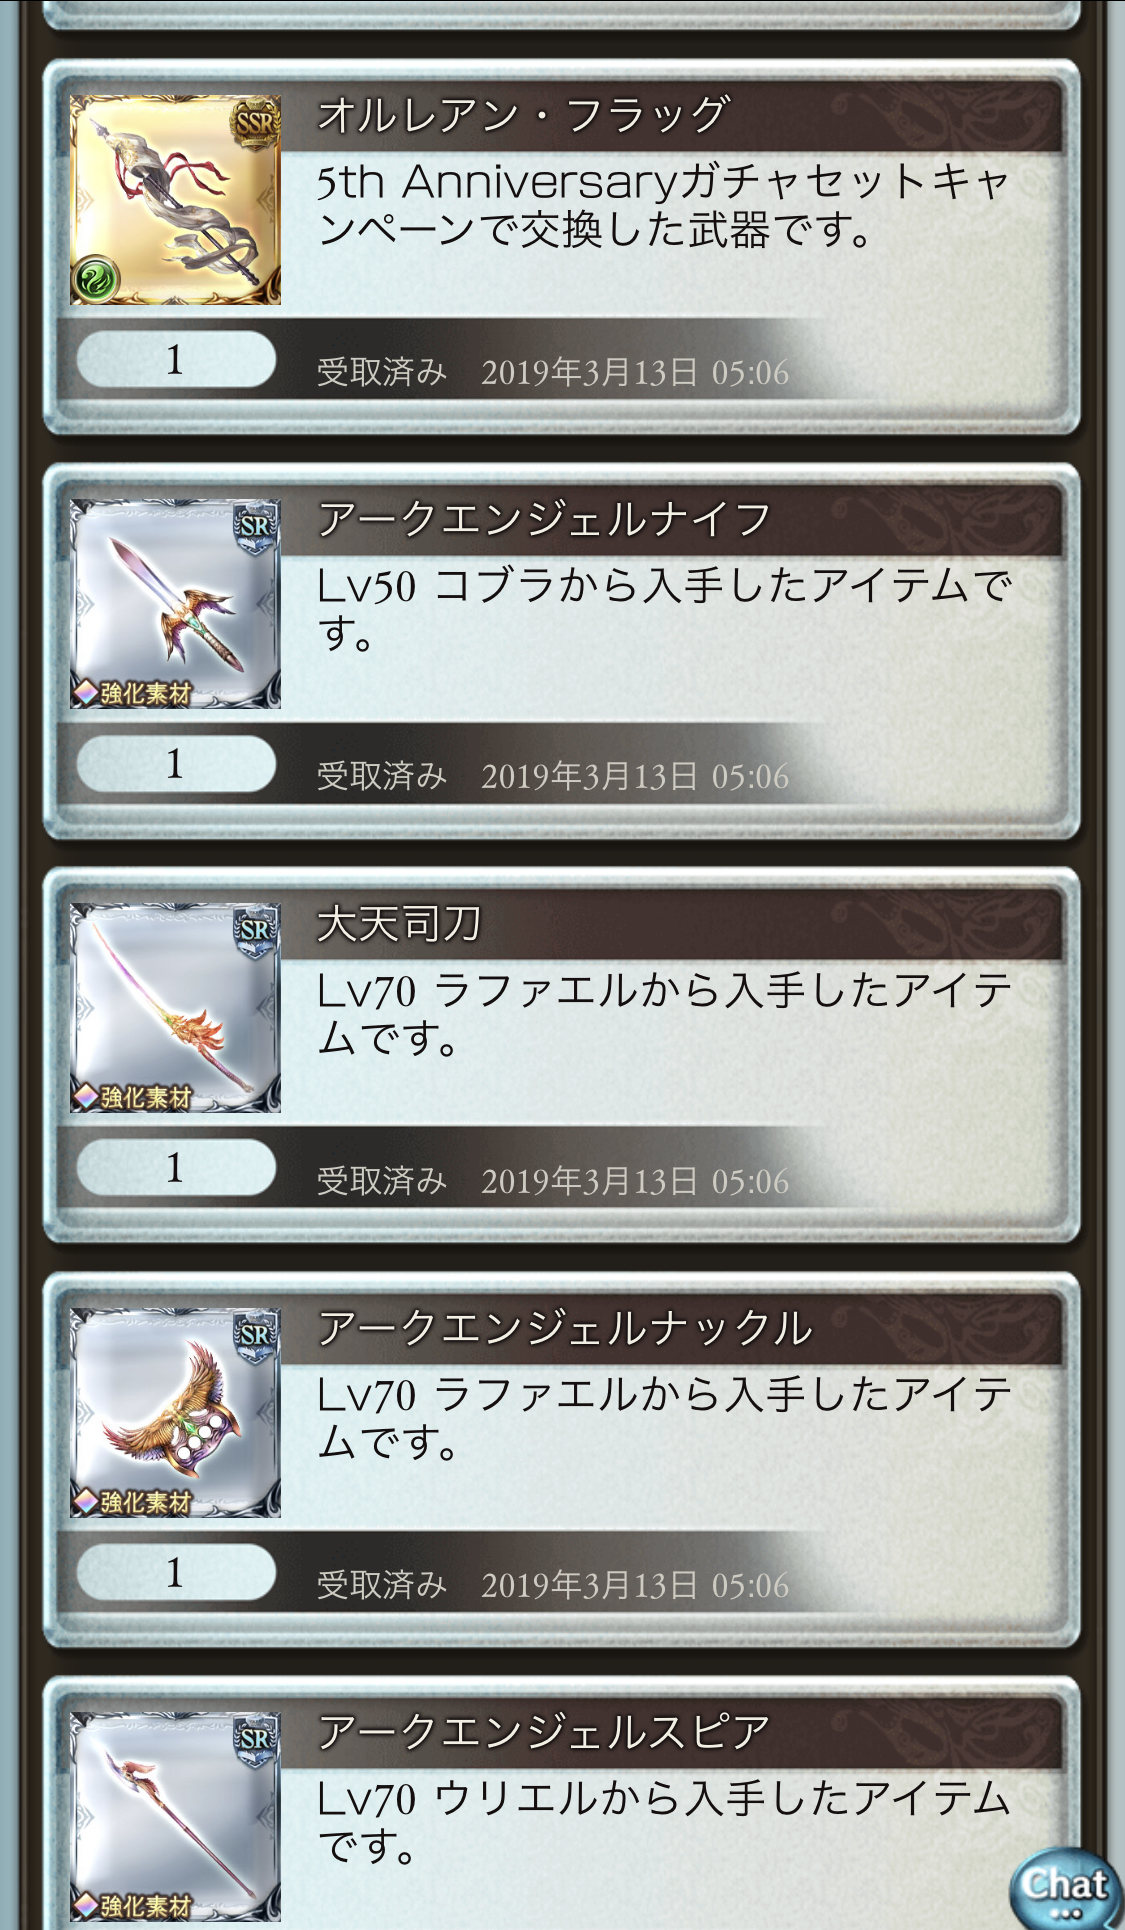Select the アークエンジェルナイフ title bar

tap(670, 520)
